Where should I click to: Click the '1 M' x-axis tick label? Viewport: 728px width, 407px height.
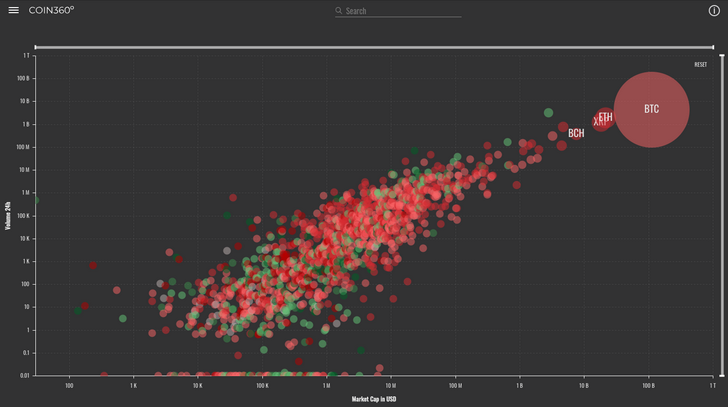pyautogui.click(x=326, y=386)
